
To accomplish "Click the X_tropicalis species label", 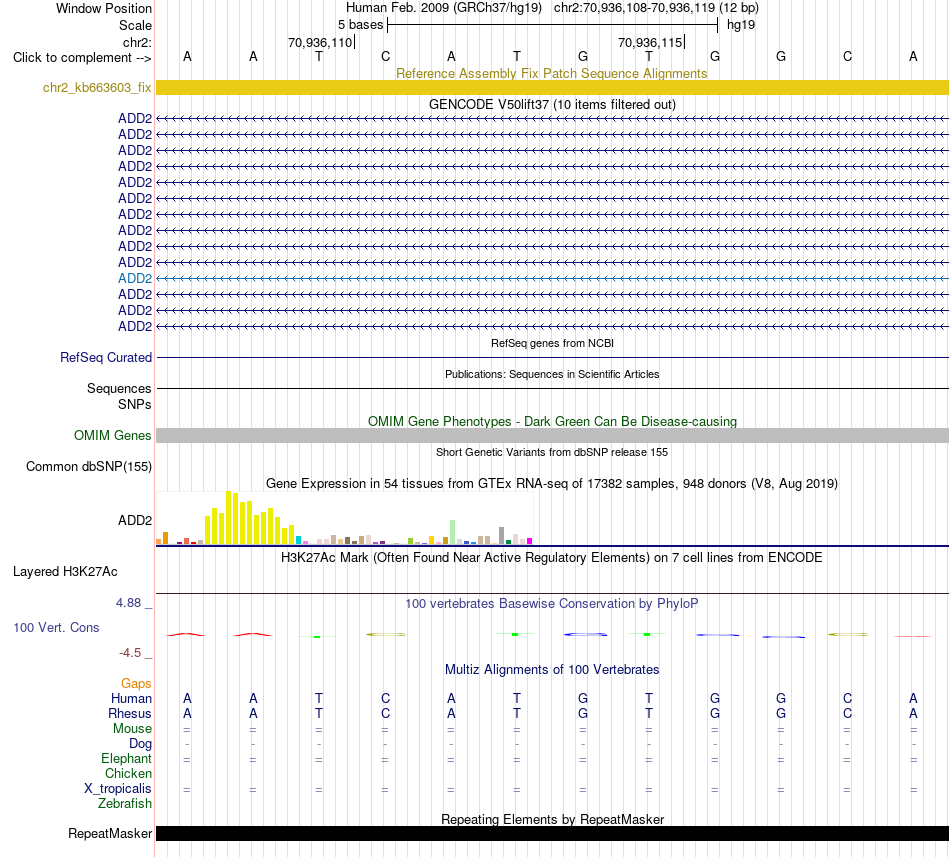I will click(118, 789).
